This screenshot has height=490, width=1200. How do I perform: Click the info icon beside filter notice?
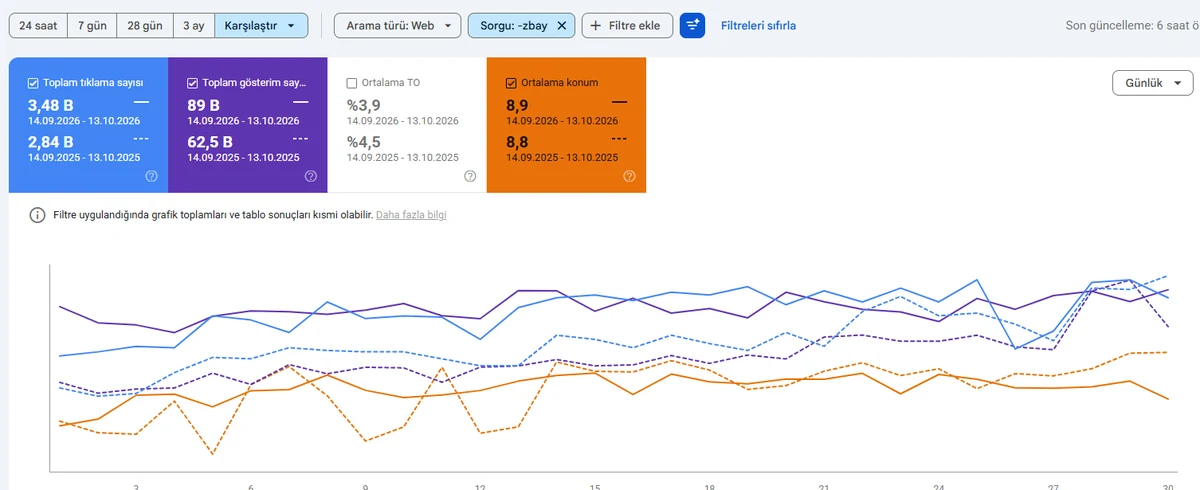coord(37,215)
